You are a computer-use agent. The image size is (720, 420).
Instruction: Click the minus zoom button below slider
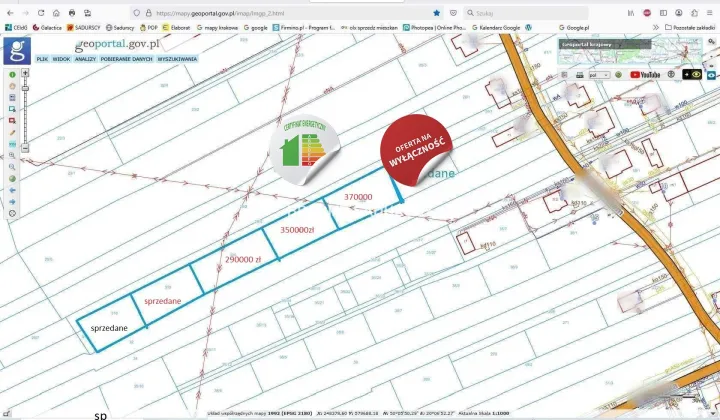tap(25, 148)
